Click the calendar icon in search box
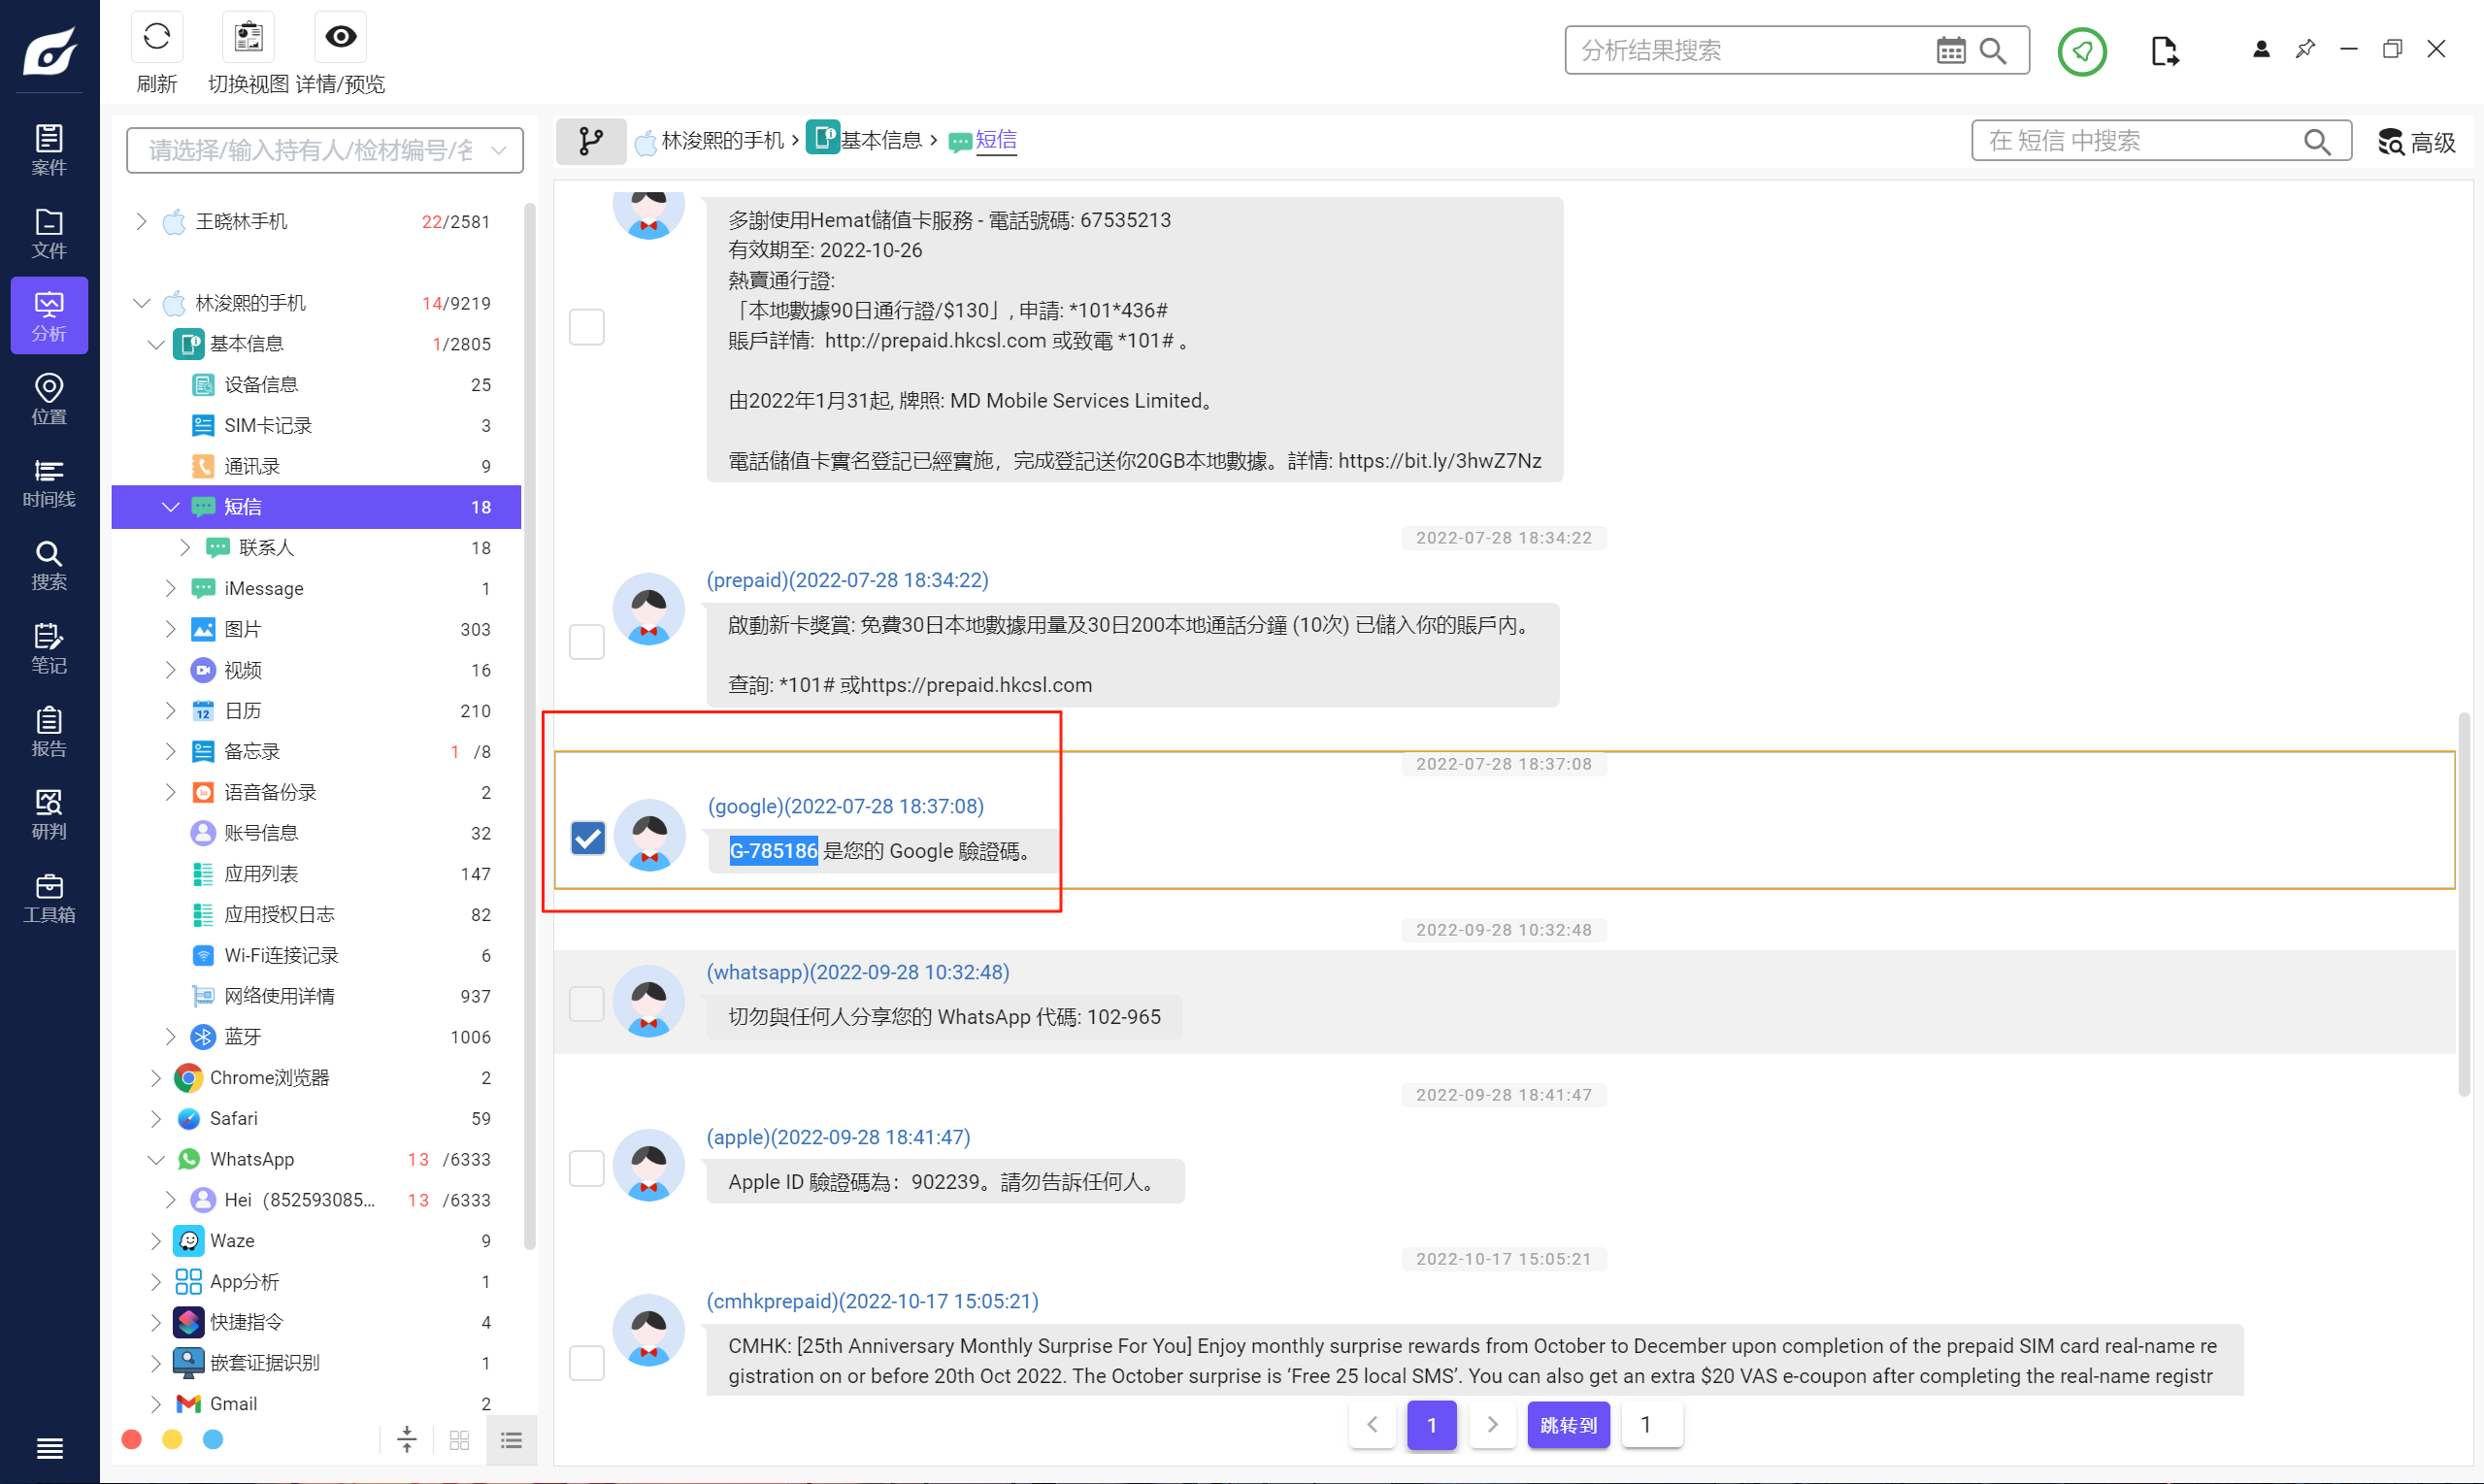2484x1484 pixels. tap(1950, 51)
